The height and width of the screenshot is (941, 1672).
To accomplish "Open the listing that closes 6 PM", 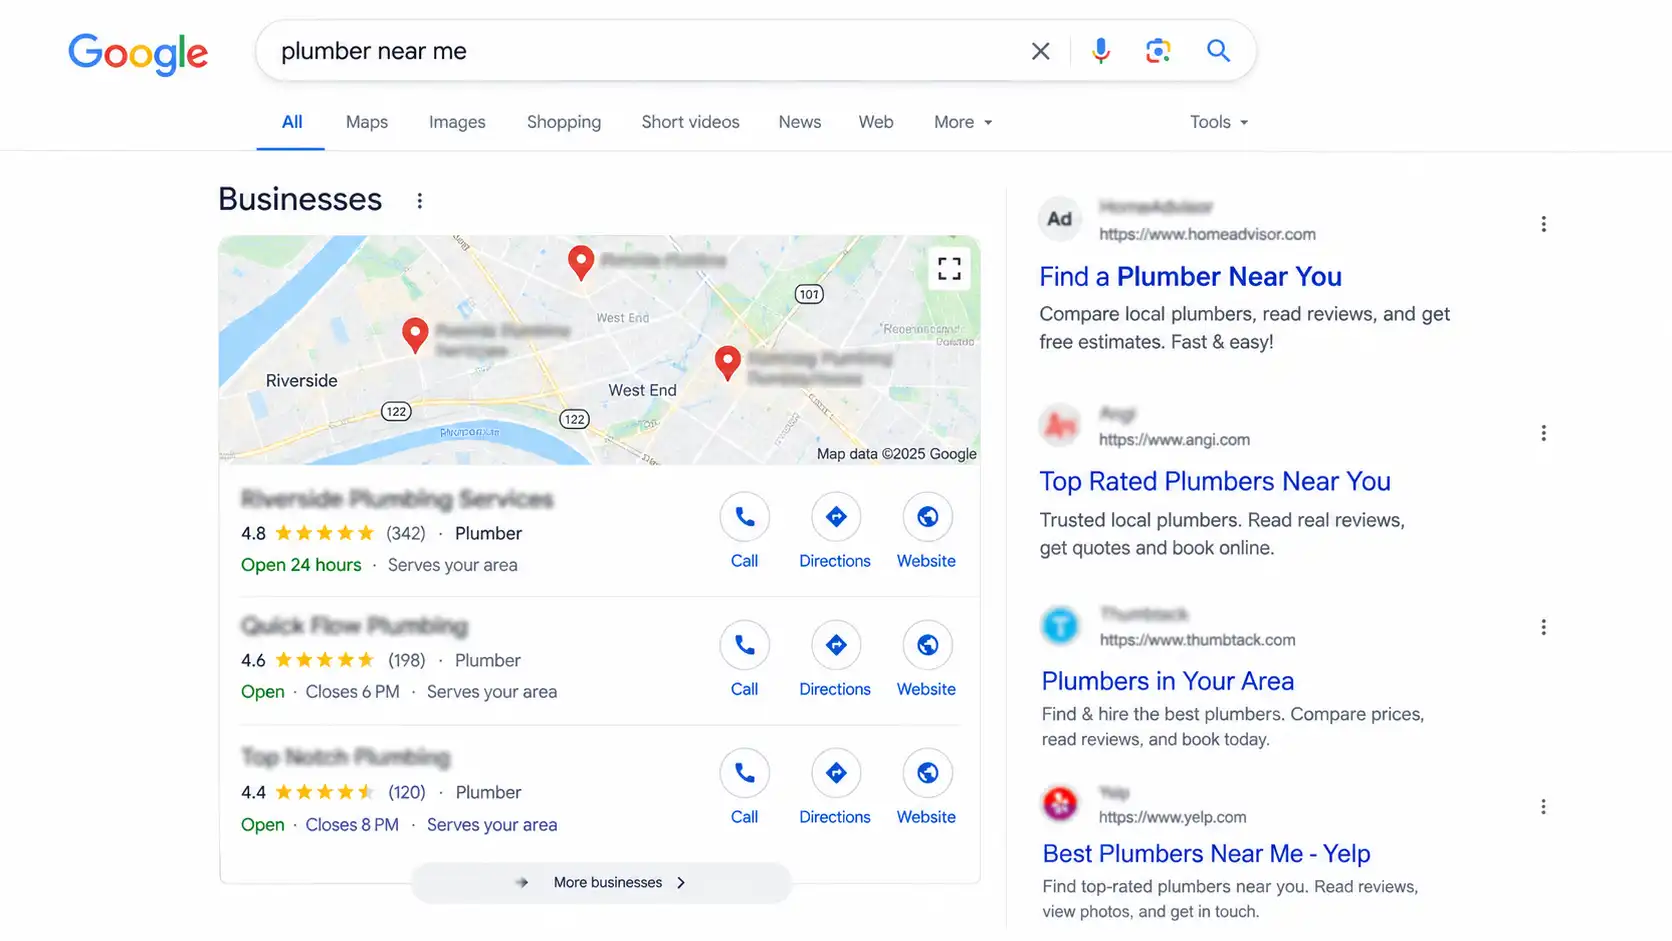I will pyautogui.click(x=354, y=627).
